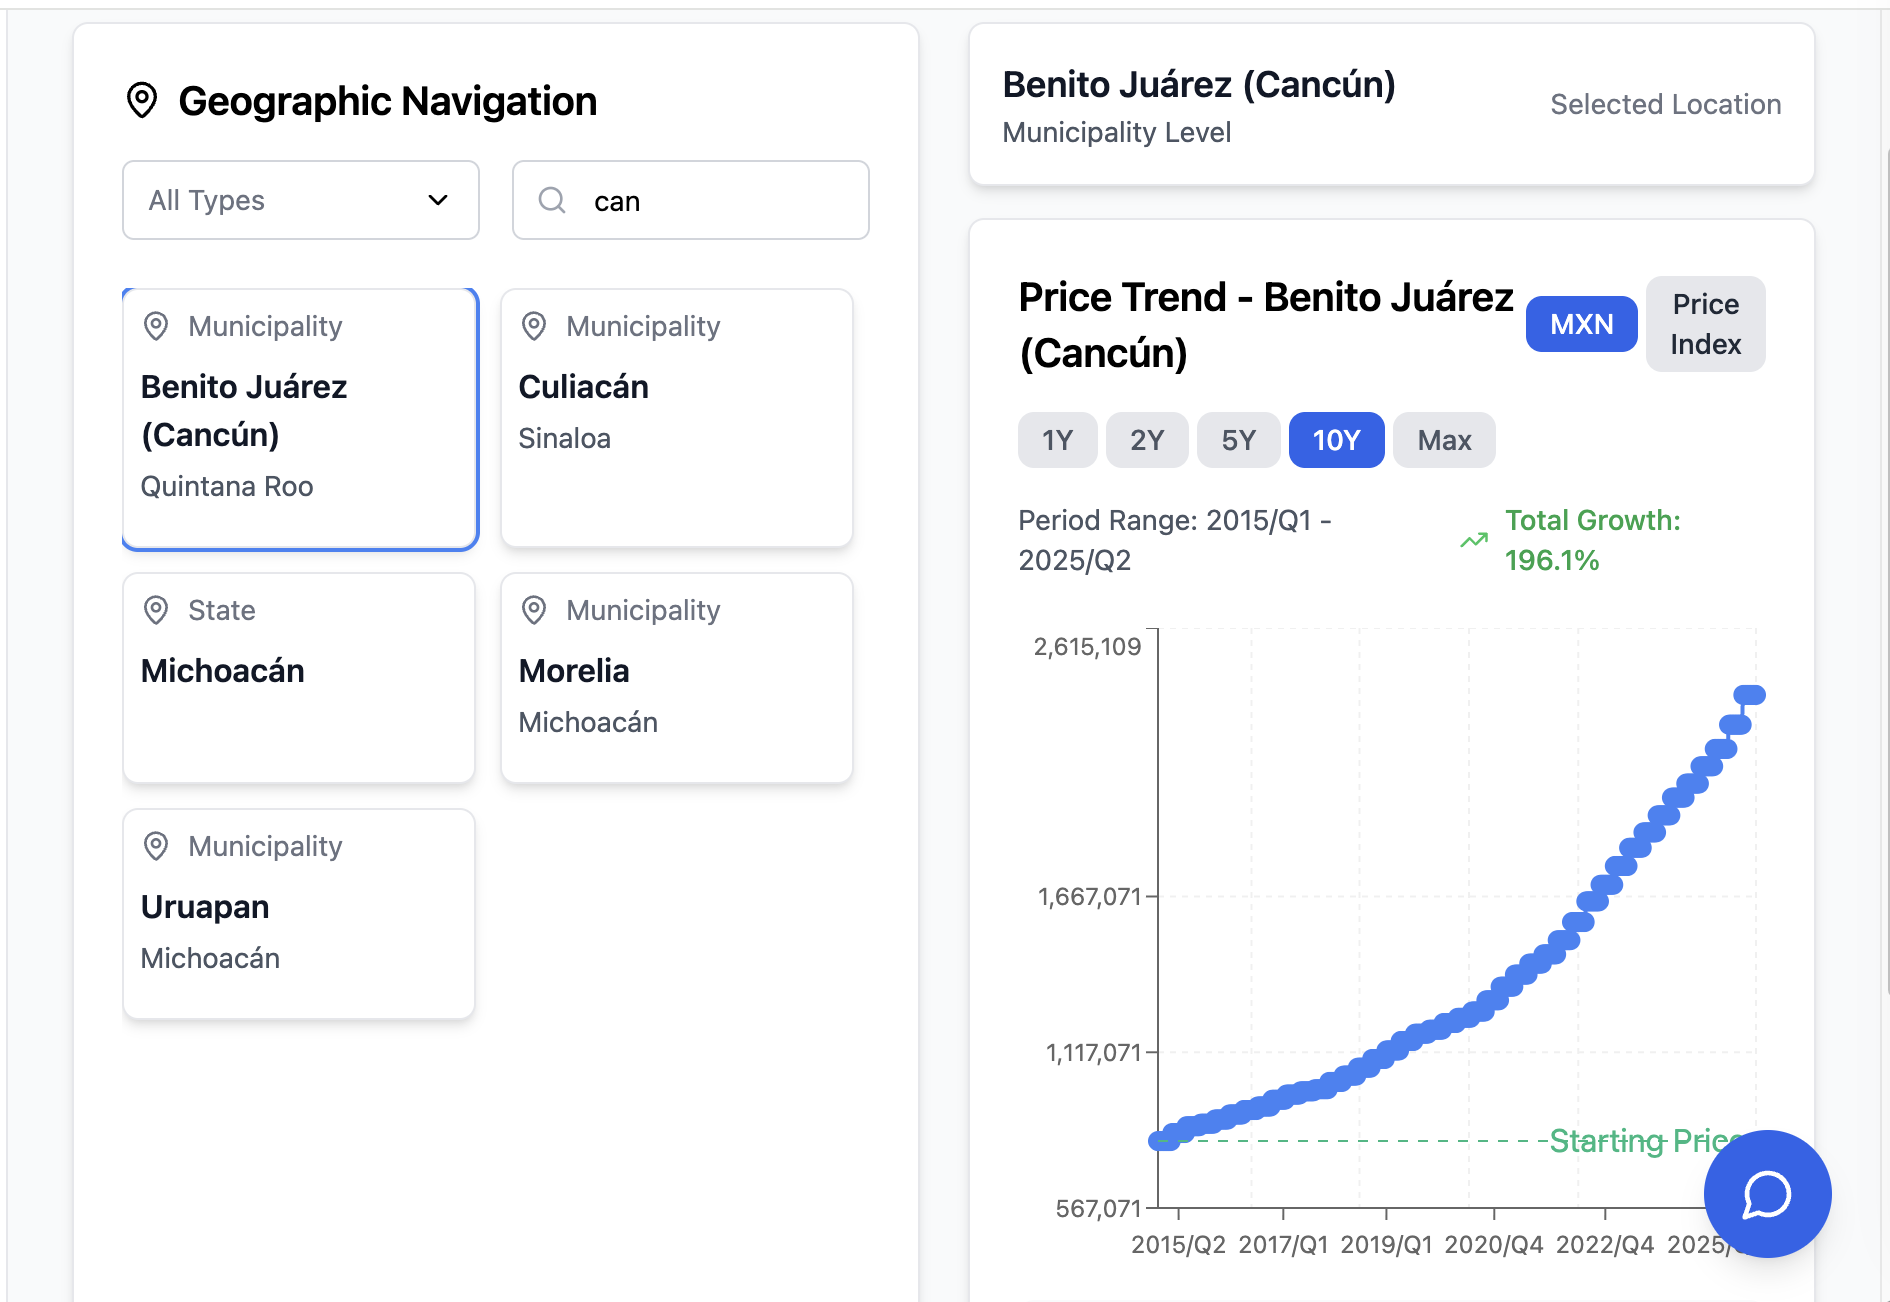Choose the 2Y period button

coord(1147,440)
